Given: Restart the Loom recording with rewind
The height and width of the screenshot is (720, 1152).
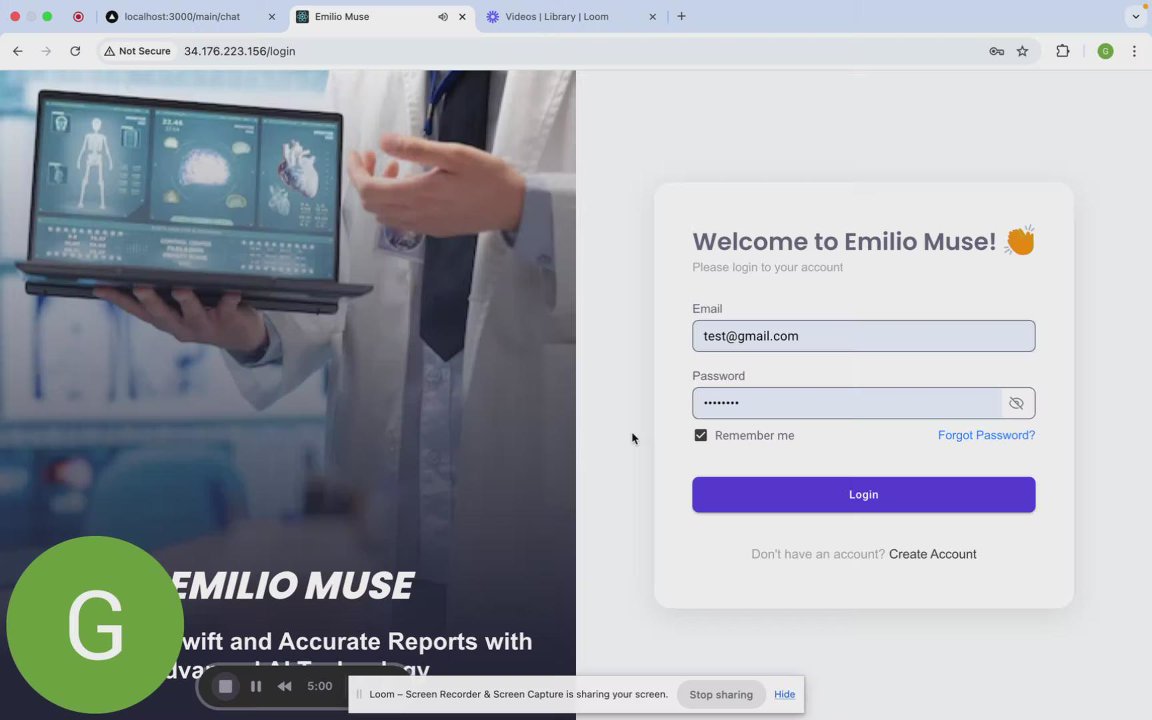Looking at the screenshot, I should point(284,686).
